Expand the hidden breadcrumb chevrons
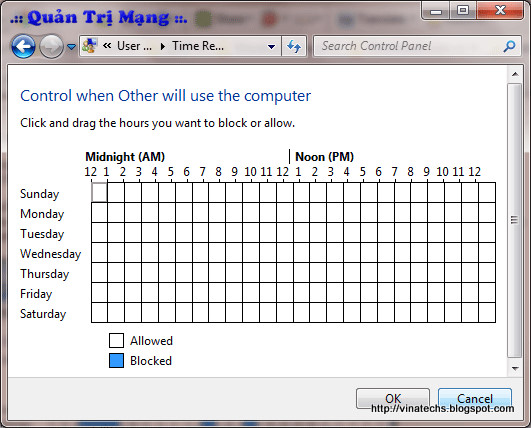The image size is (531, 428). (107, 46)
